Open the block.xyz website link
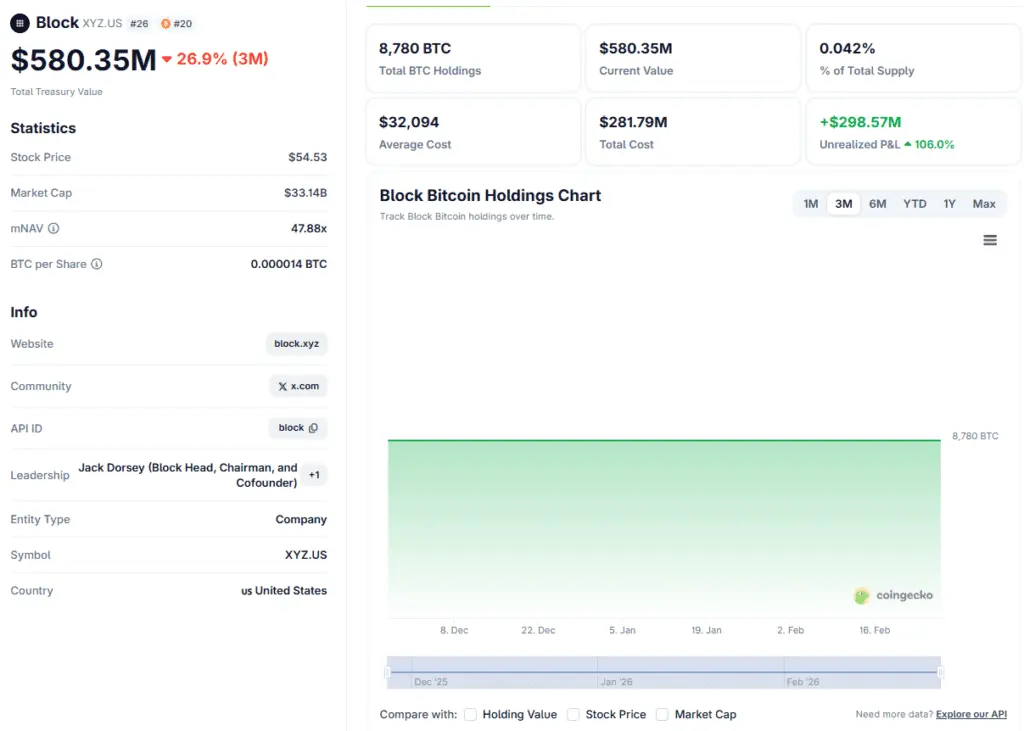1024x731 pixels. click(x=297, y=344)
